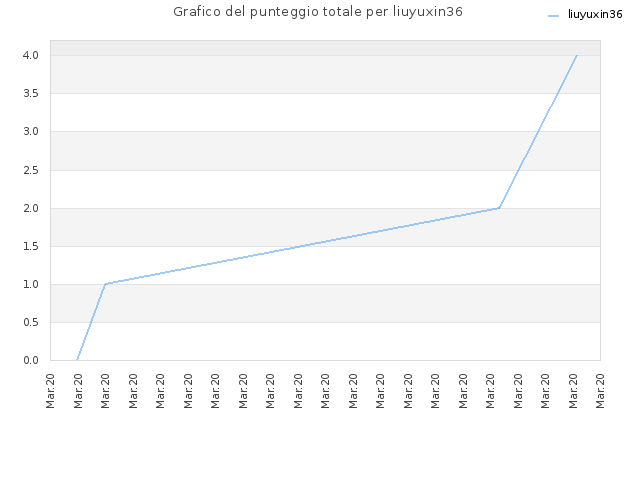
Task: Click the liuyuxin36 legend label
Action: click(x=595, y=14)
